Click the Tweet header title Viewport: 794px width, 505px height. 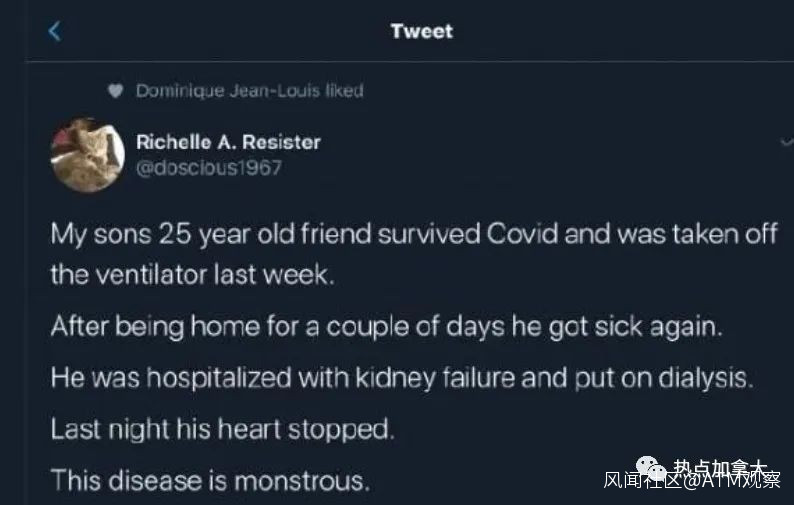tap(421, 31)
